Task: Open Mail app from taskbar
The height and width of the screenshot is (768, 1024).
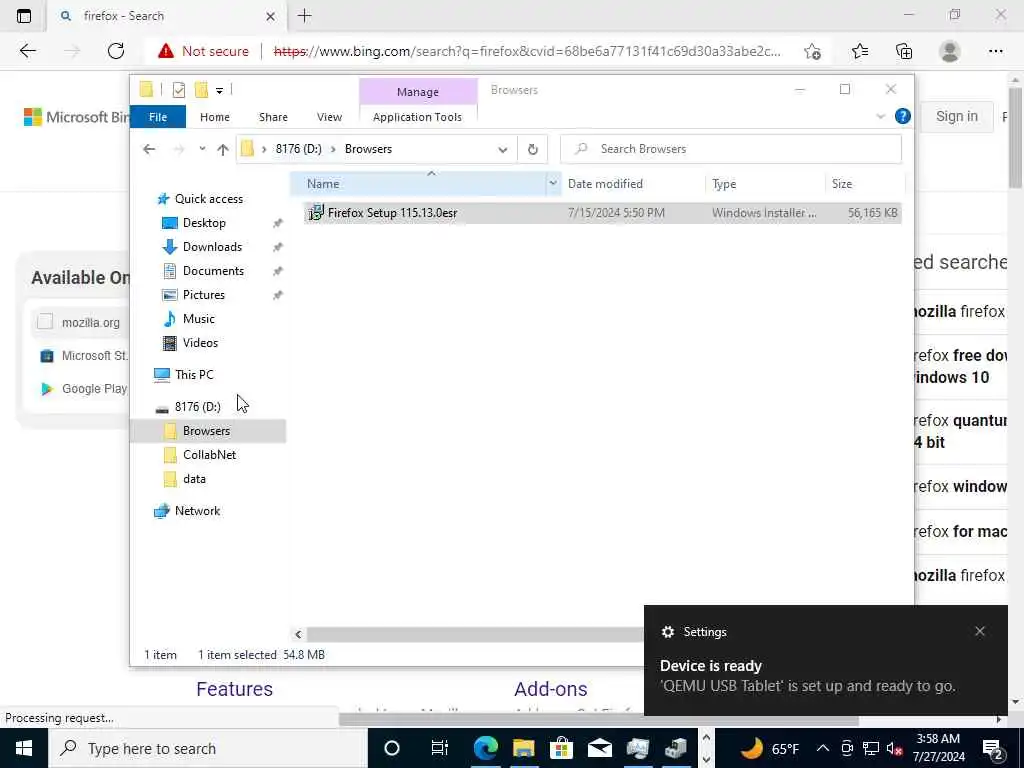Action: coord(600,748)
